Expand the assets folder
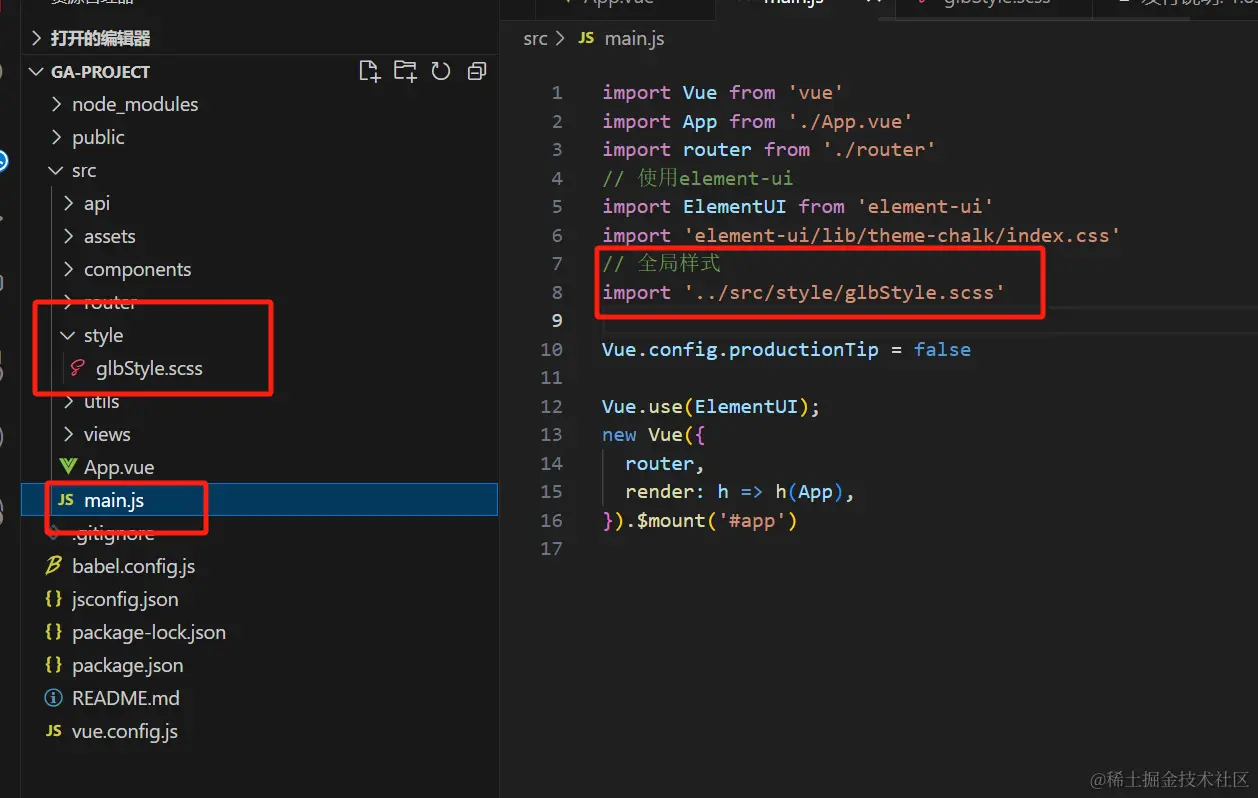The image size is (1258, 798). pyautogui.click(x=68, y=236)
